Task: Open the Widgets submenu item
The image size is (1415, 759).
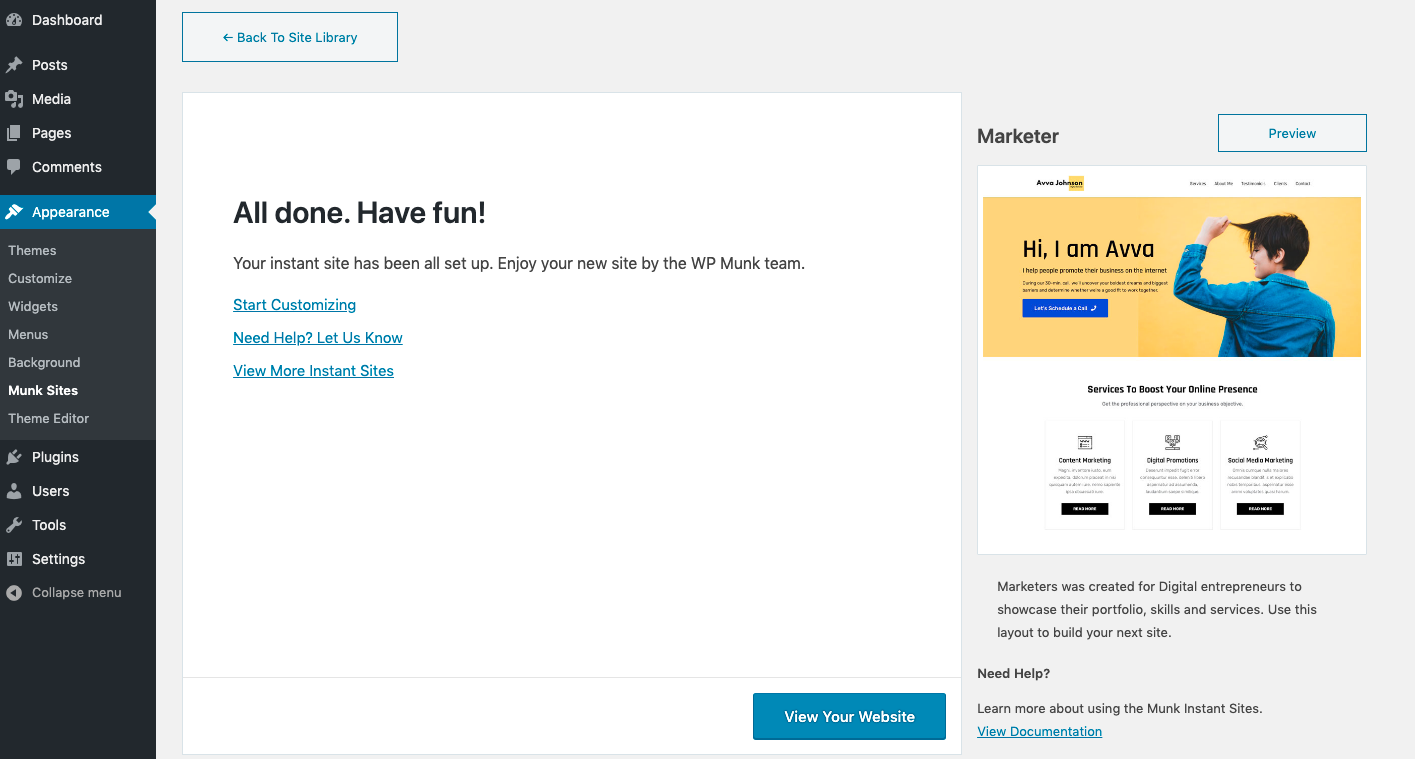Action: click(x=33, y=306)
